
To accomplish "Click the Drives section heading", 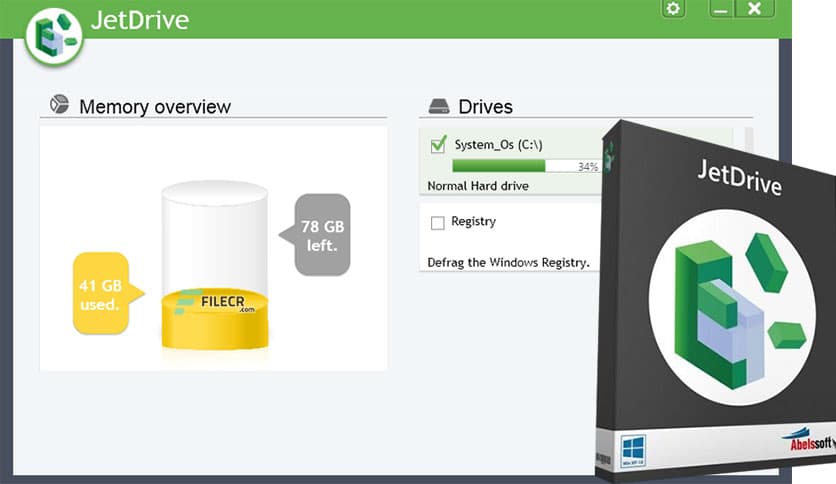I will 485,106.
